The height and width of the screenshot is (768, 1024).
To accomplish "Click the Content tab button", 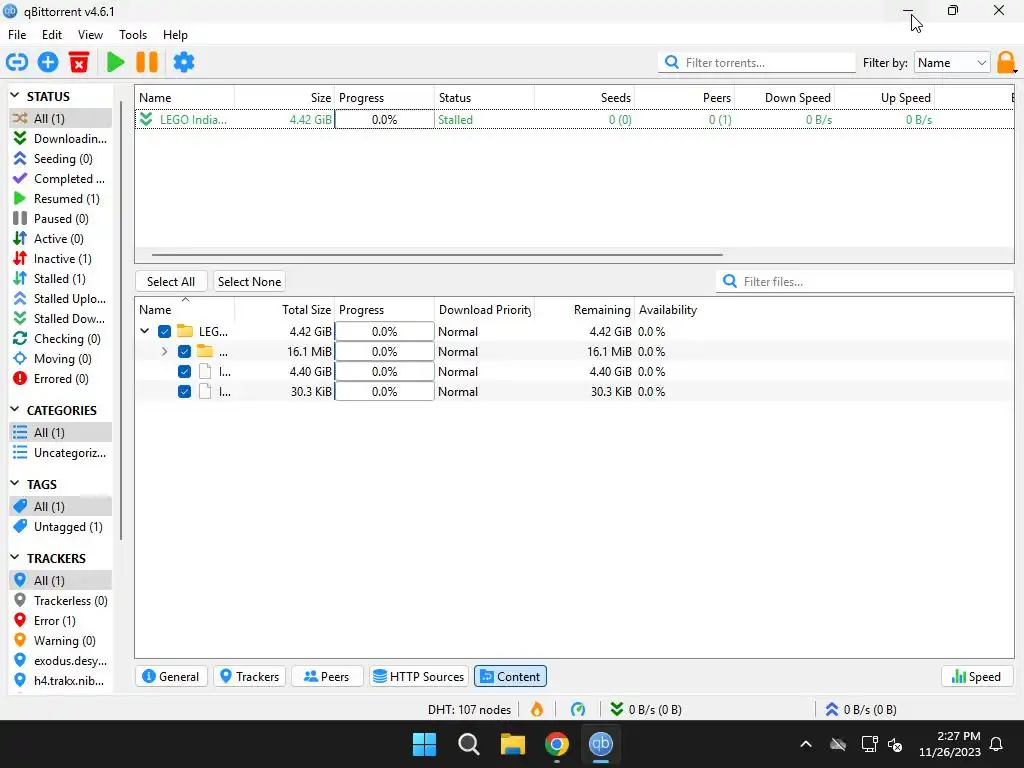I will pos(511,677).
